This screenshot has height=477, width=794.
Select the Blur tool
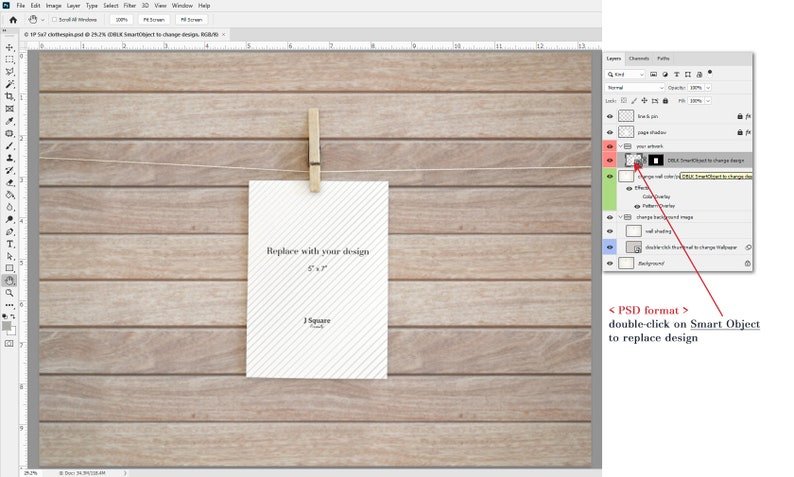coord(9,207)
